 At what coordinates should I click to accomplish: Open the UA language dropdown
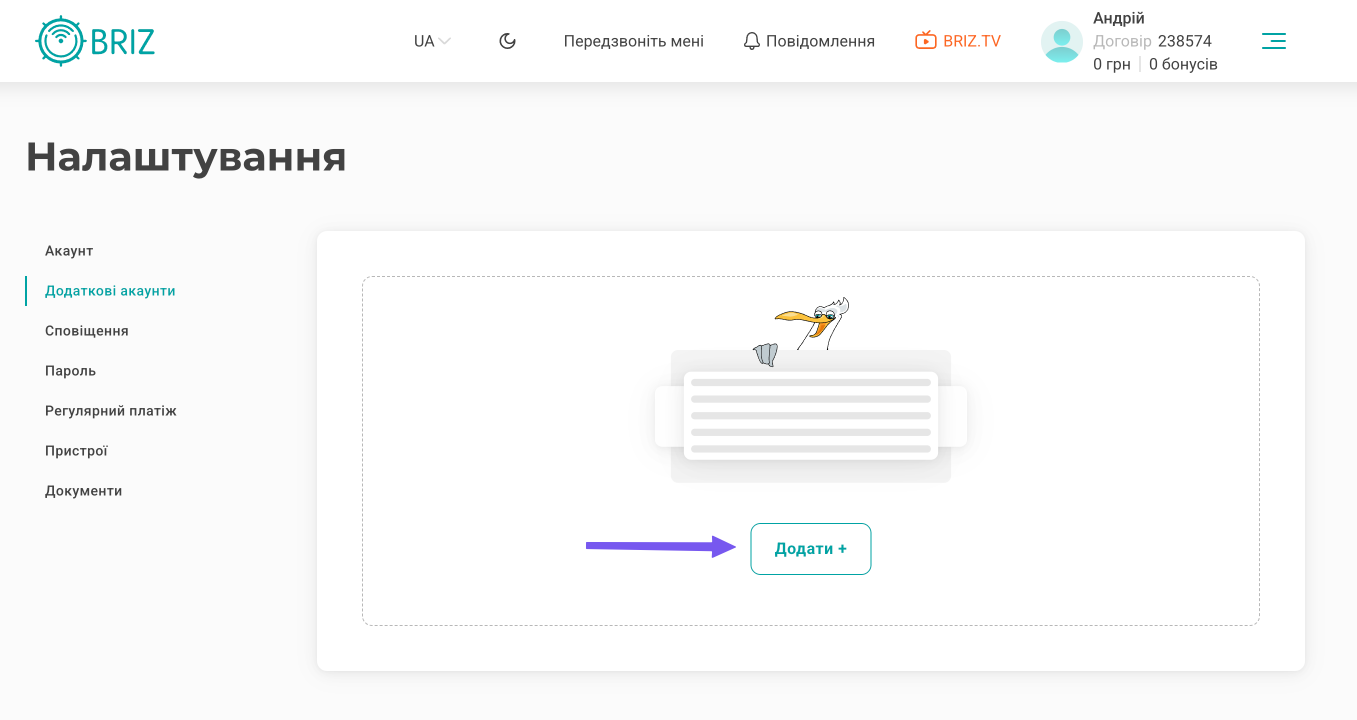click(x=432, y=41)
